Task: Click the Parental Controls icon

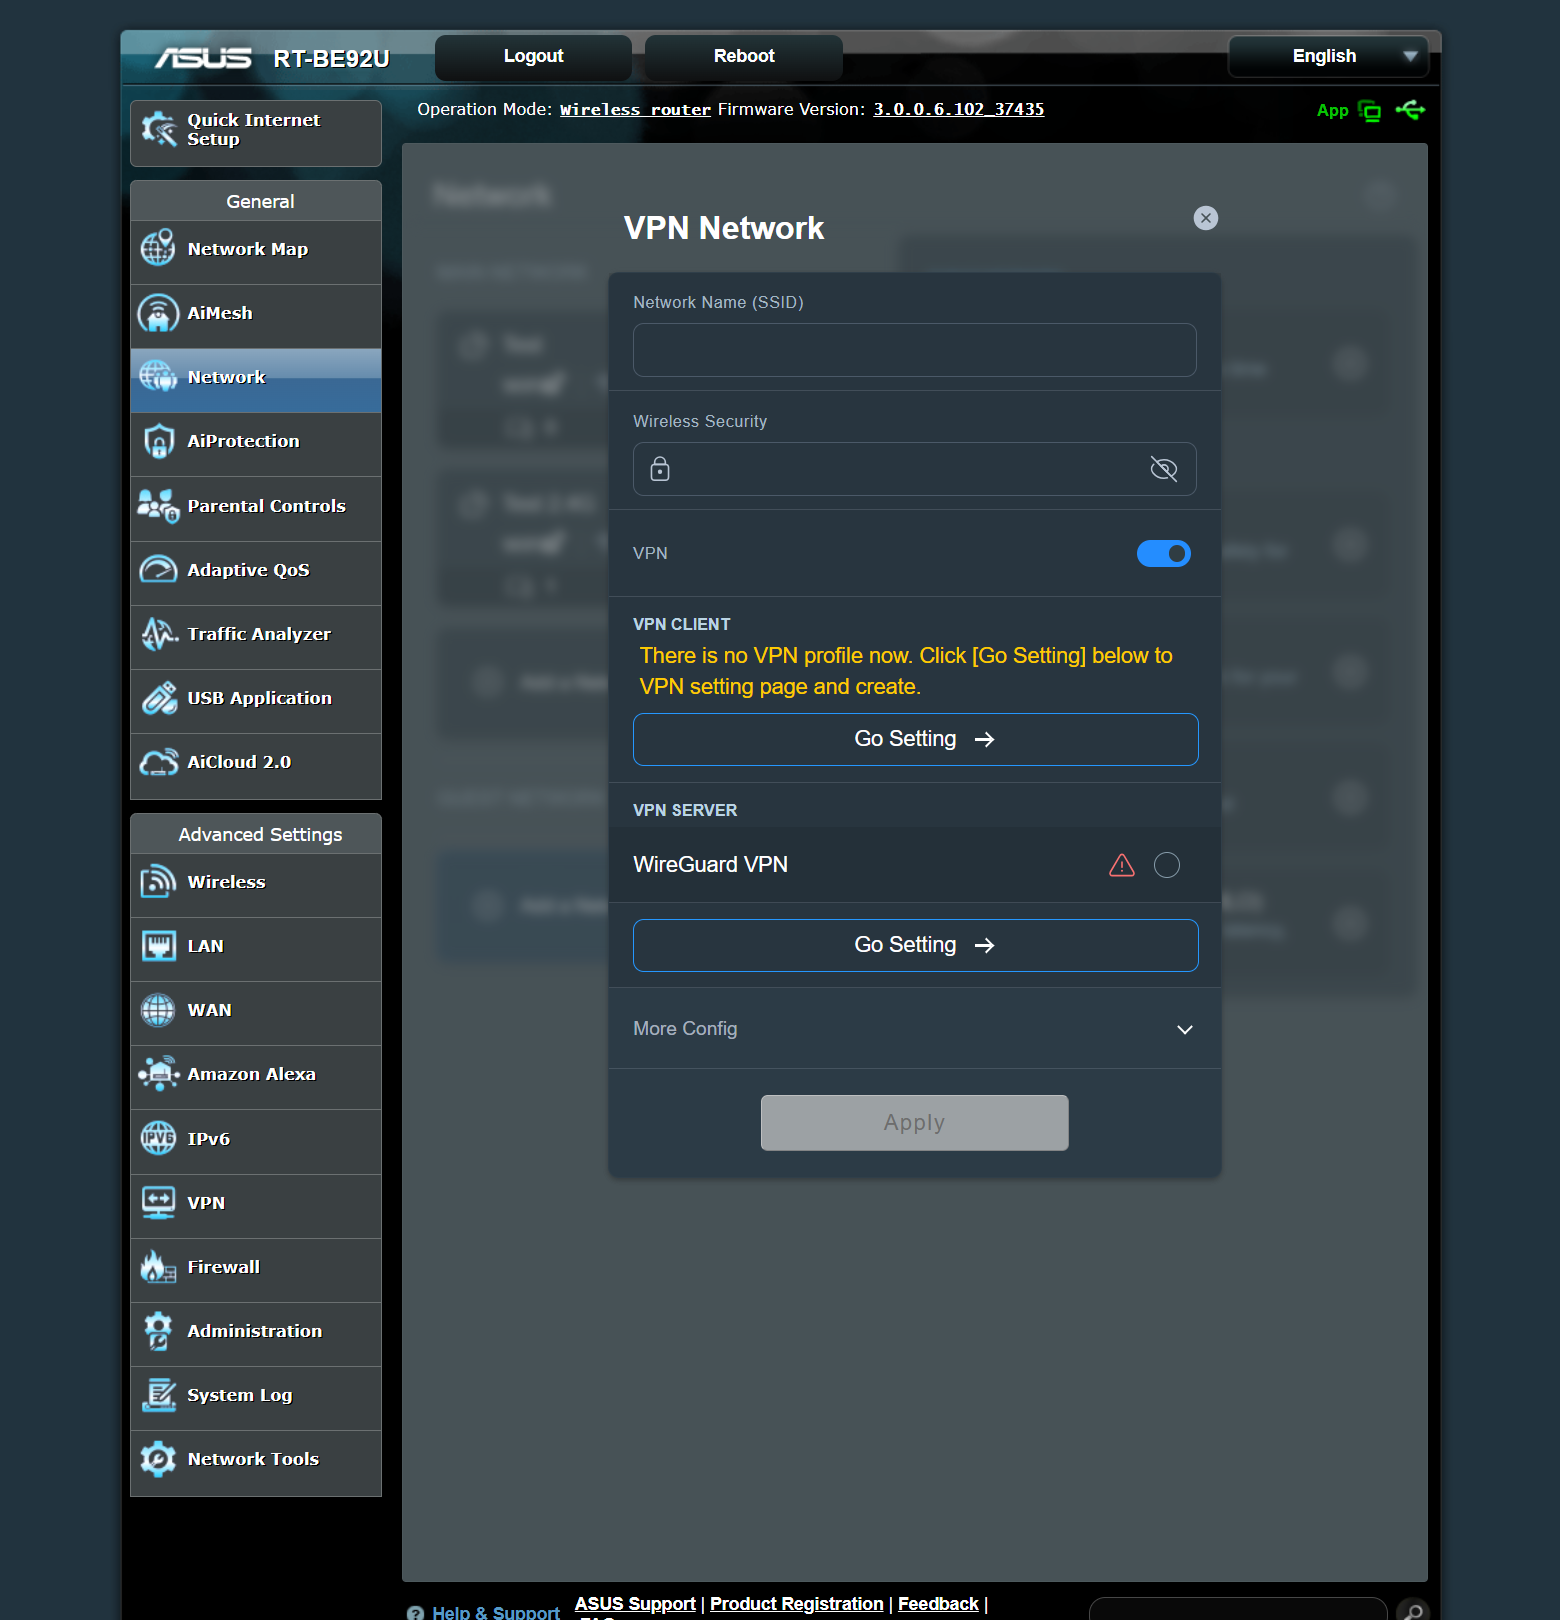Action: point(158,506)
